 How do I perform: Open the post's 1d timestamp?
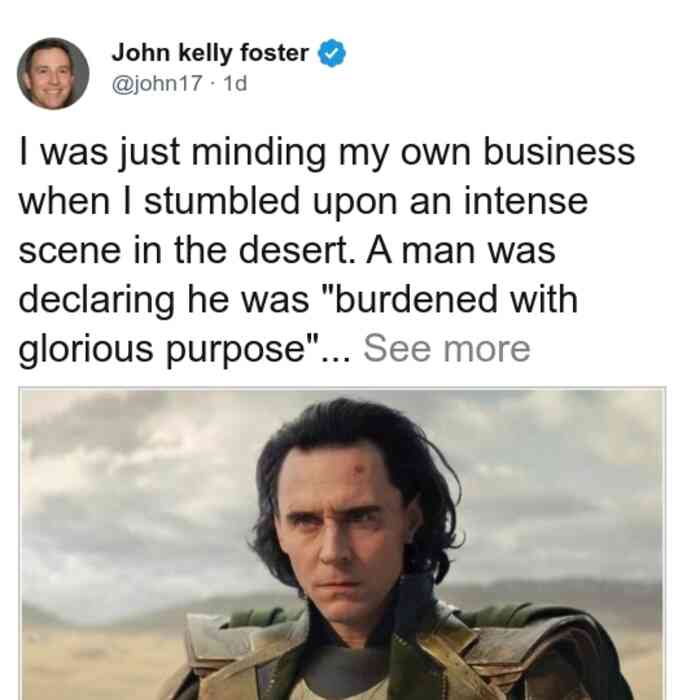tap(235, 83)
